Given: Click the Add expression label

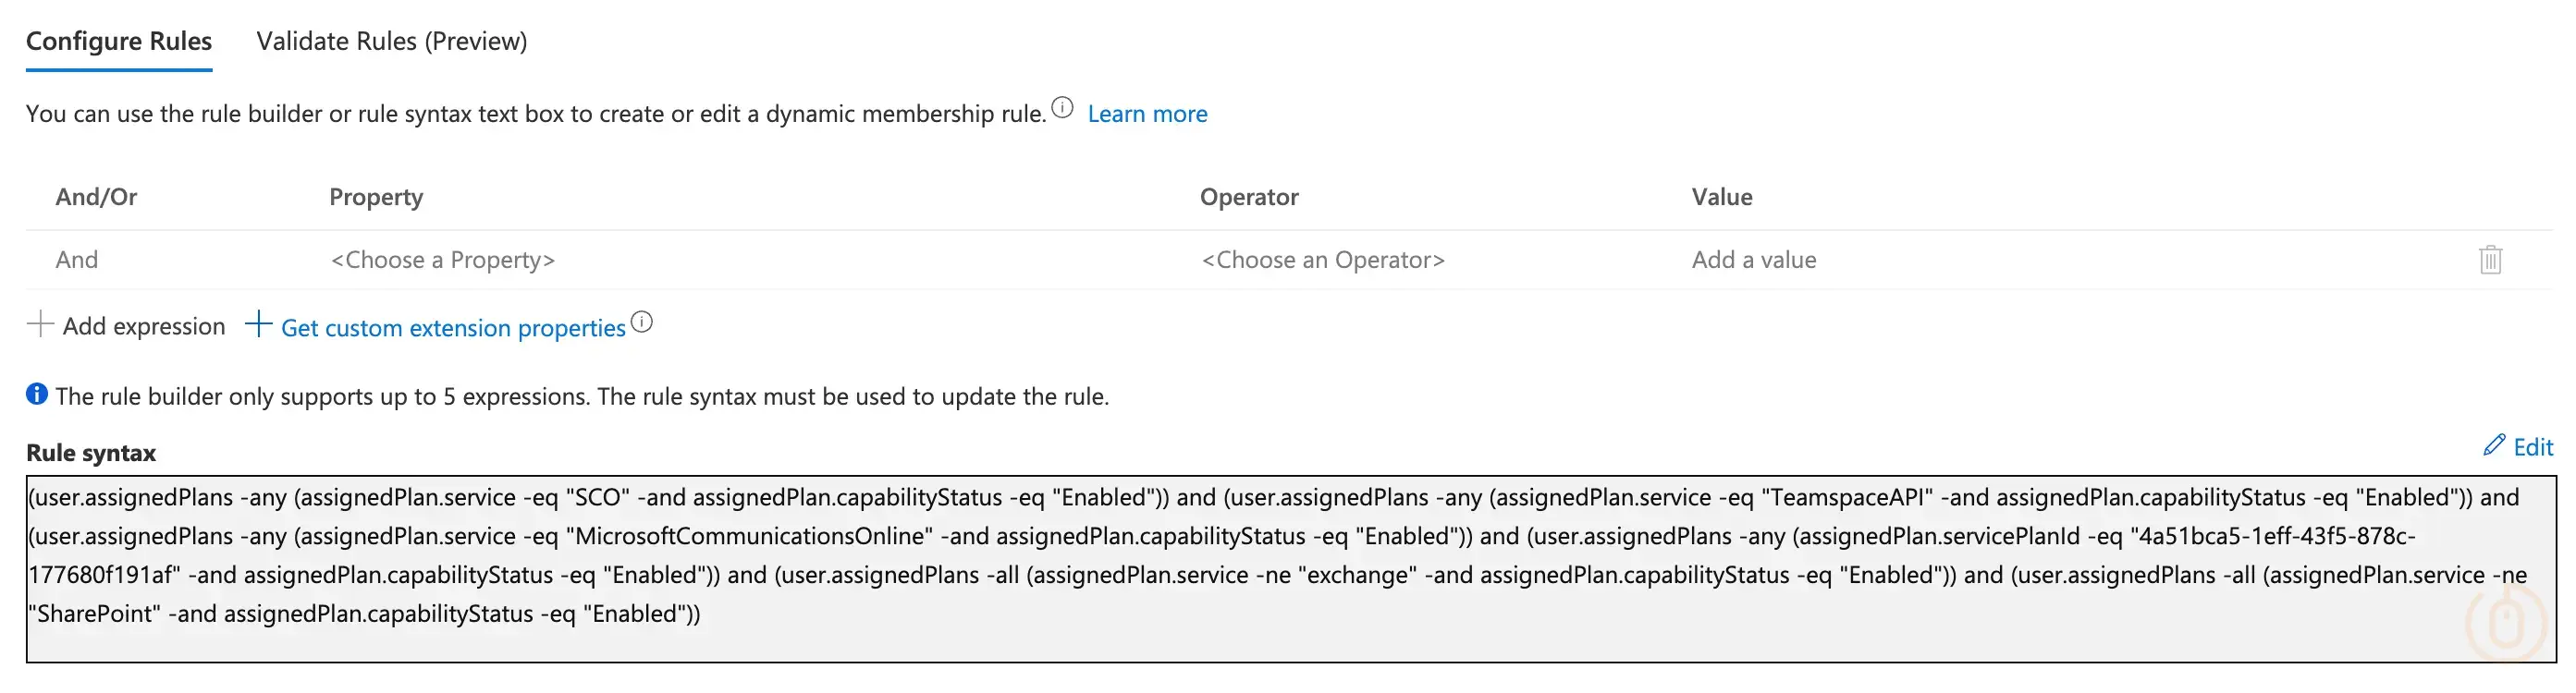Looking at the screenshot, I should pos(144,326).
